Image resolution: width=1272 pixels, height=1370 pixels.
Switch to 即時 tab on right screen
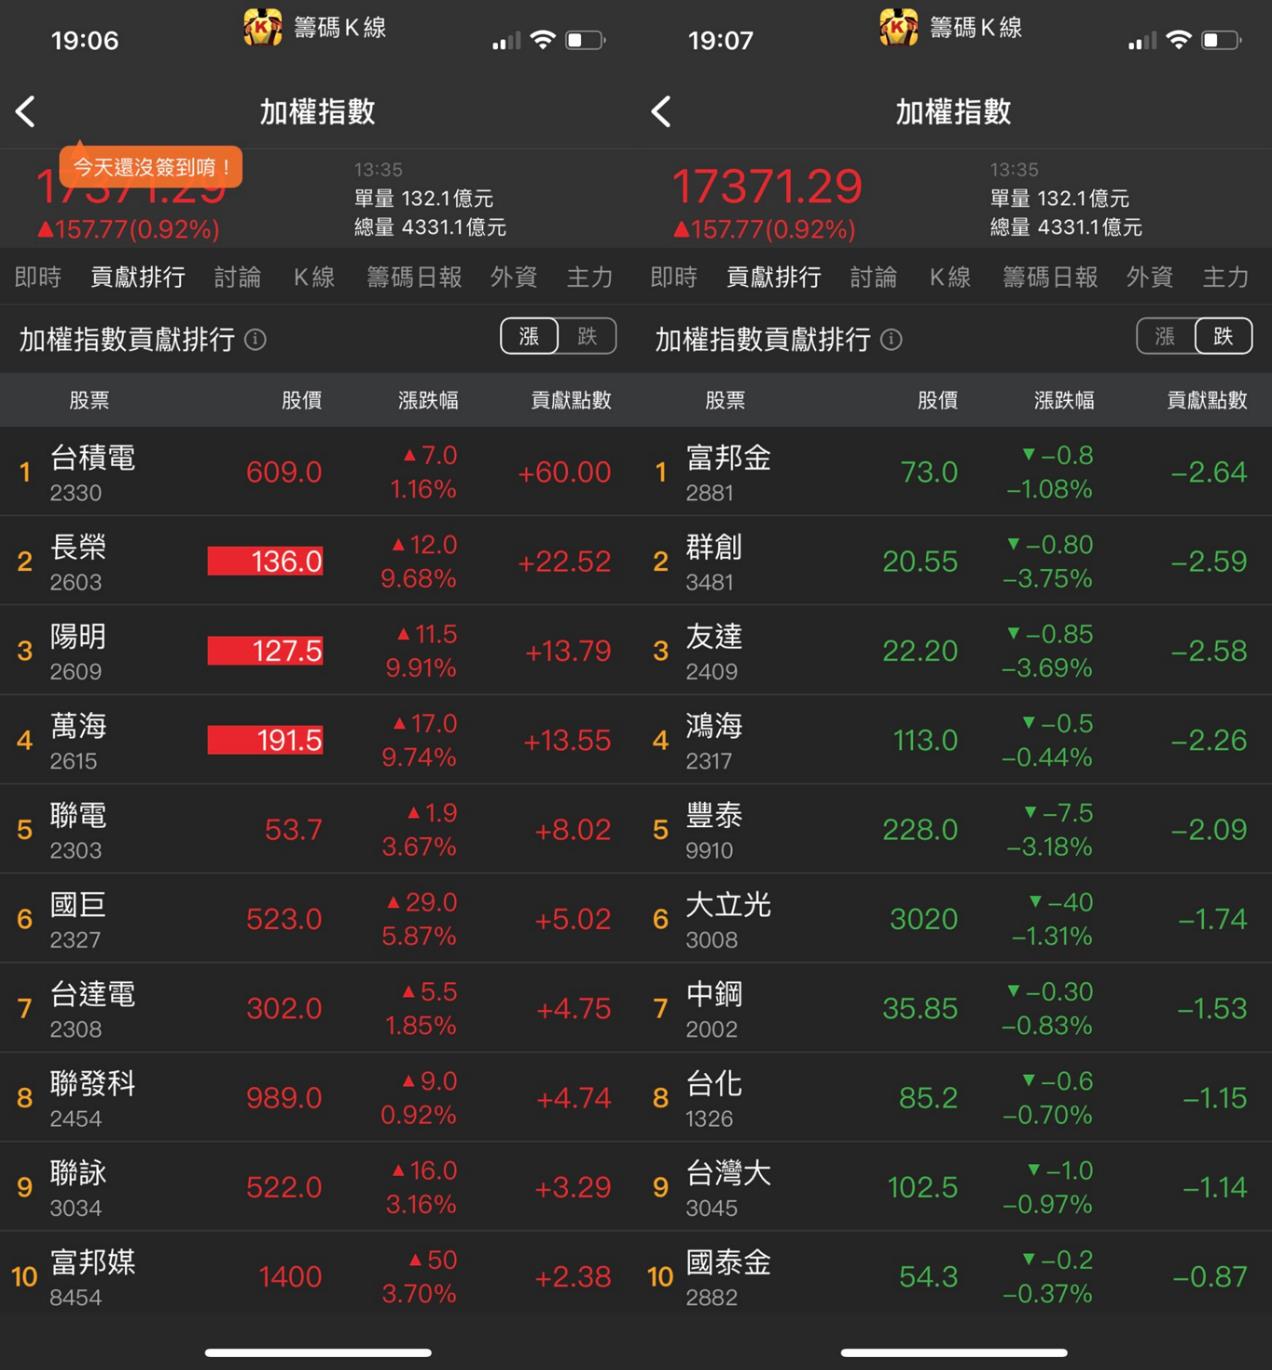point(674,277)
